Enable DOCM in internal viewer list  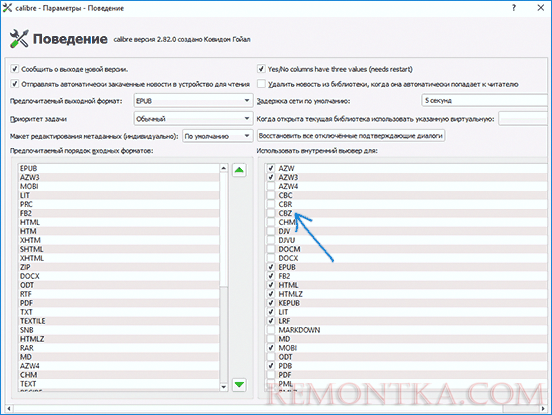[271, 249]
